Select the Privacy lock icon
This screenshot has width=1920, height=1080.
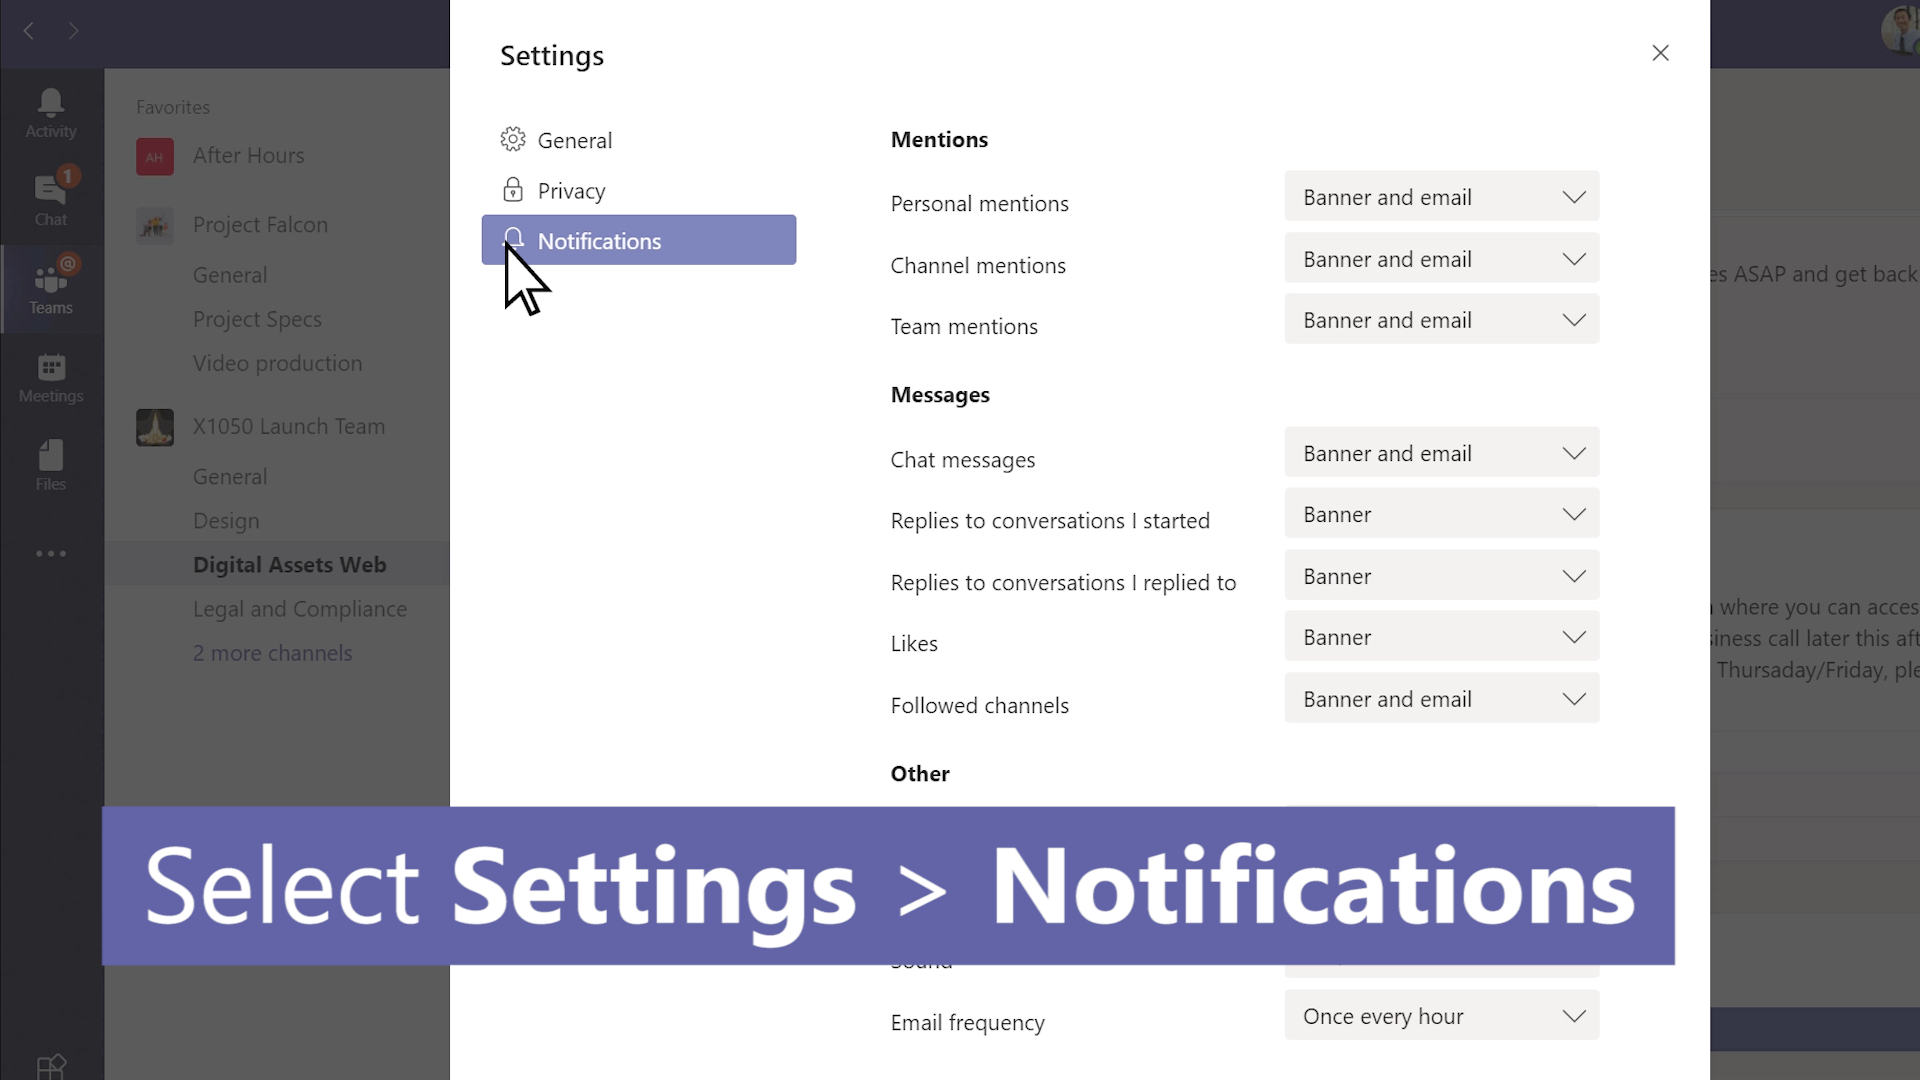click(512, 189)
